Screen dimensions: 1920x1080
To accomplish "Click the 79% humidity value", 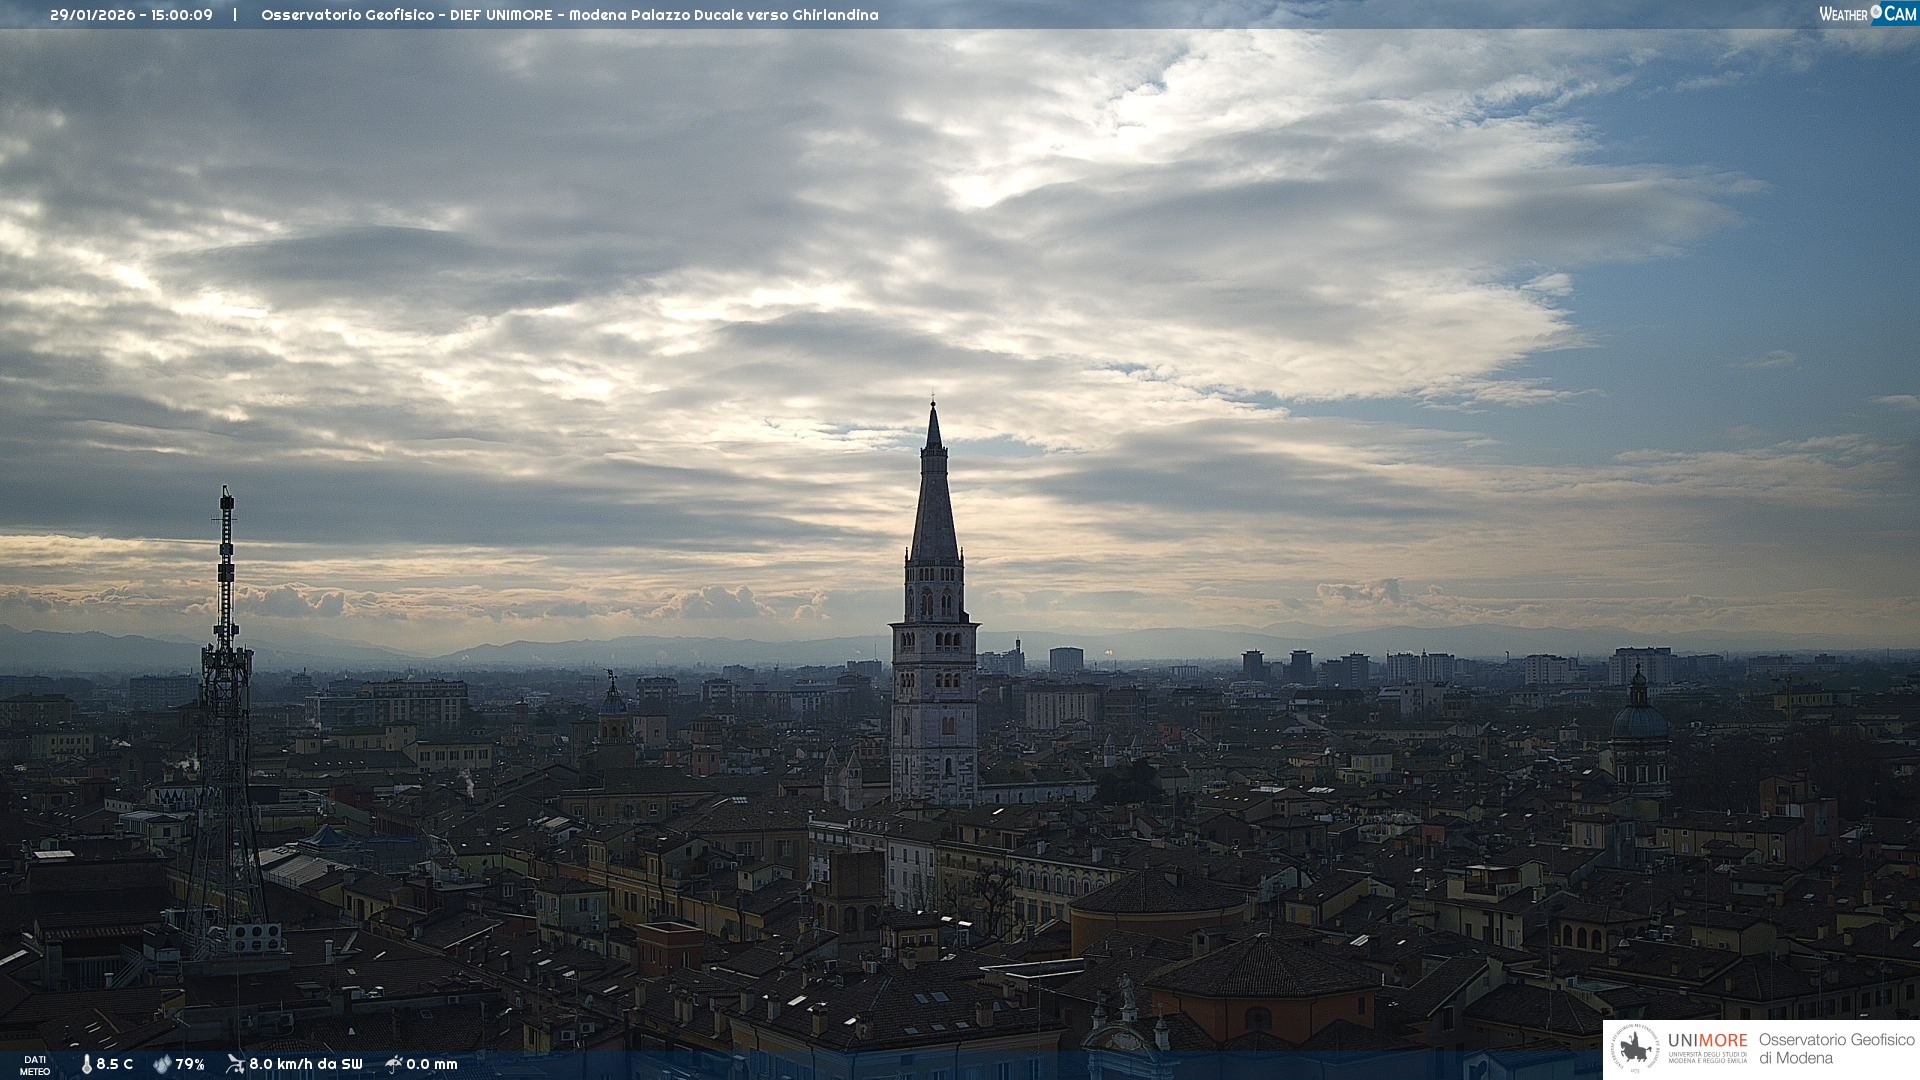I will [x=190, y=1065].
